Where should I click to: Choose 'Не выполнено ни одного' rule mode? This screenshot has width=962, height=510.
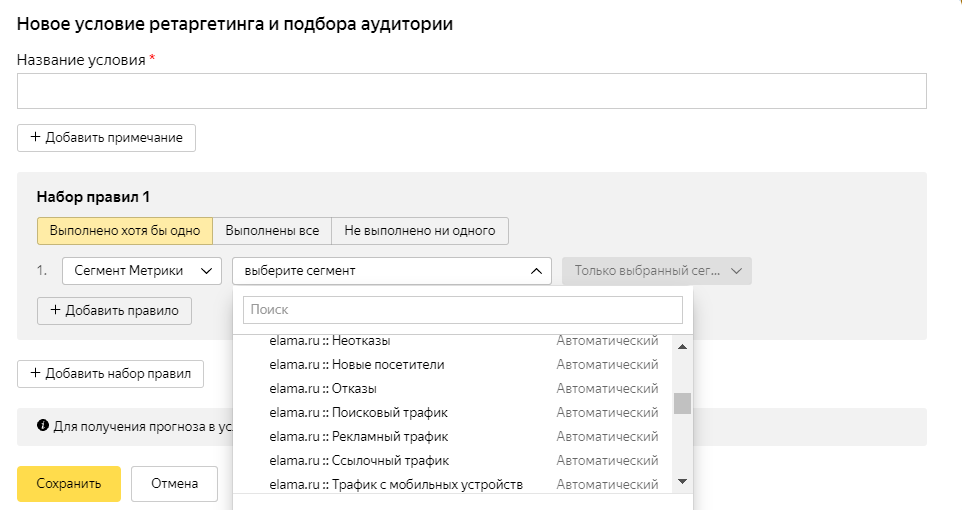tap(420, 231)
